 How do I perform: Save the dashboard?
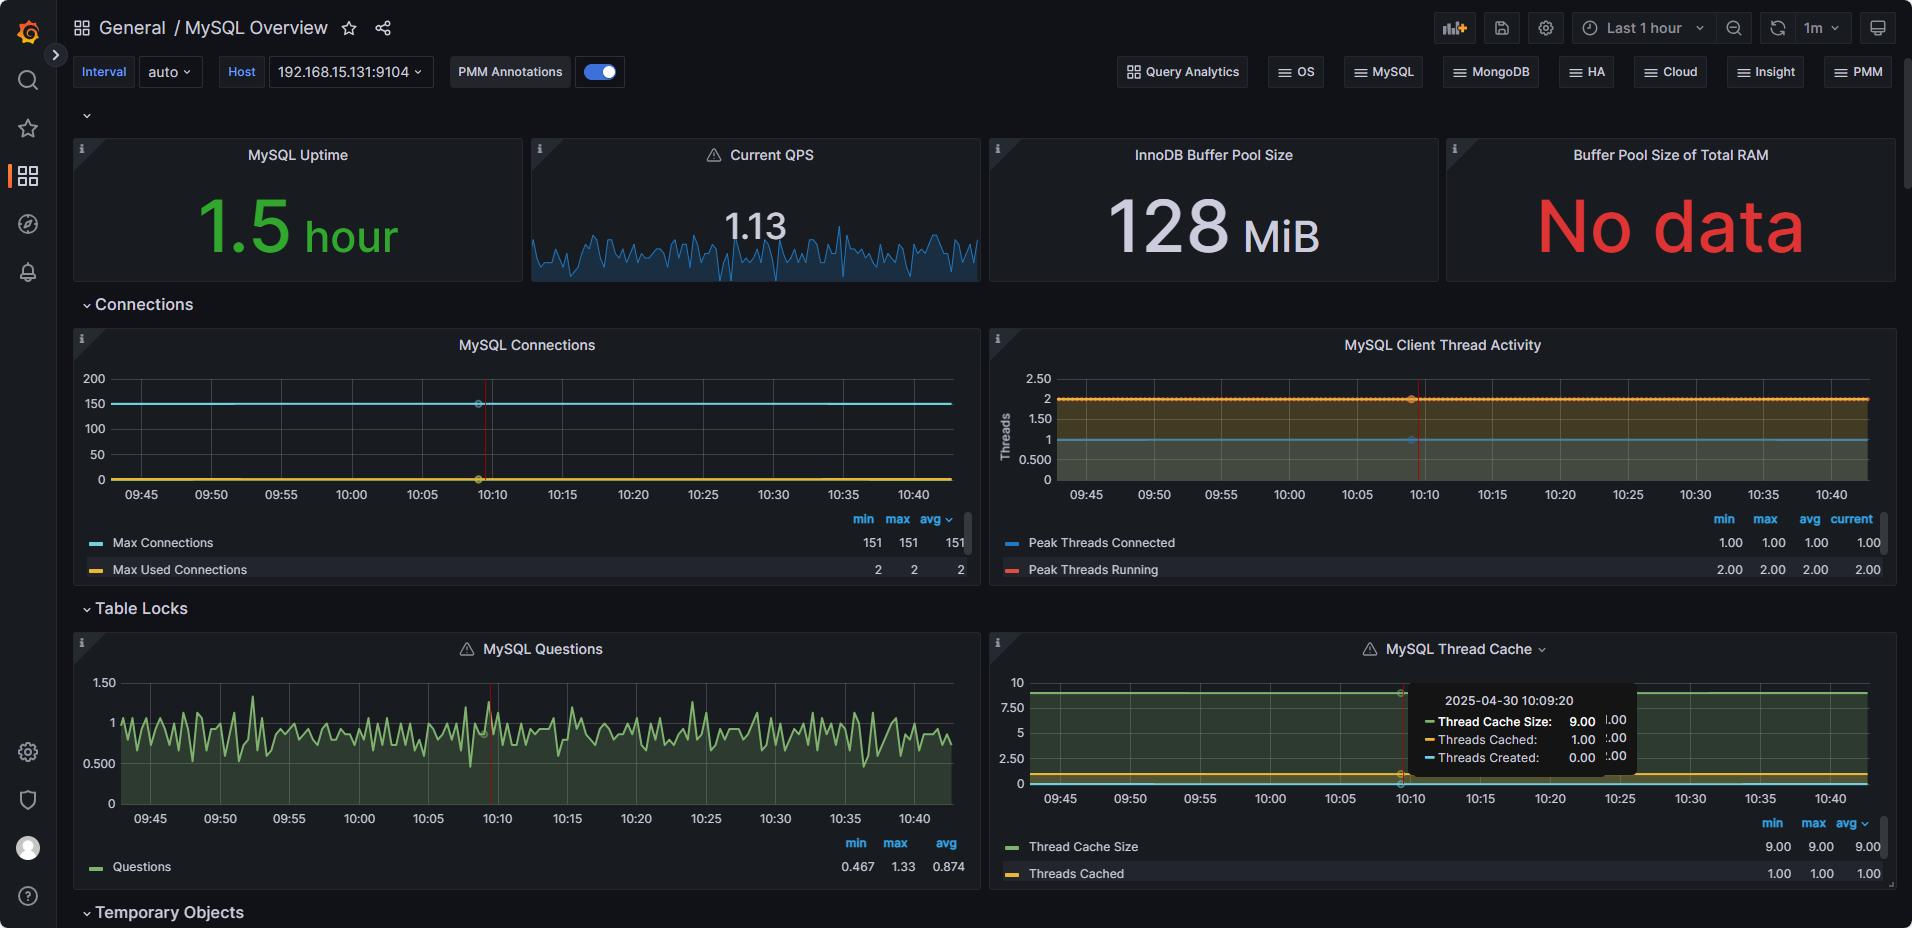pyautogui.click(x=1502, y=28)
